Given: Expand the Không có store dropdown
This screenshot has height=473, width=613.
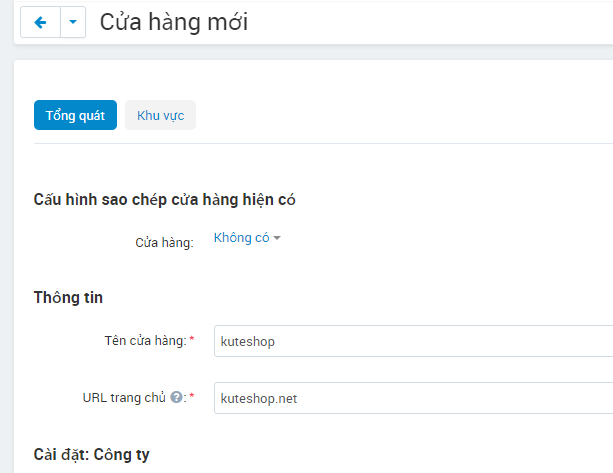Looking at the screenshot, I should (242, 238).
